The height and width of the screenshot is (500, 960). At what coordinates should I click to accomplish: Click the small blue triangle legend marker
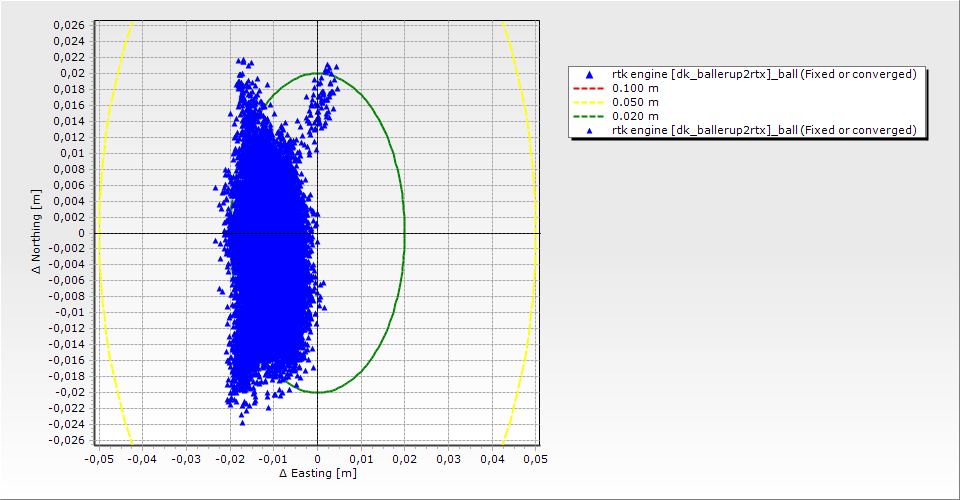[x=589, y=130]
